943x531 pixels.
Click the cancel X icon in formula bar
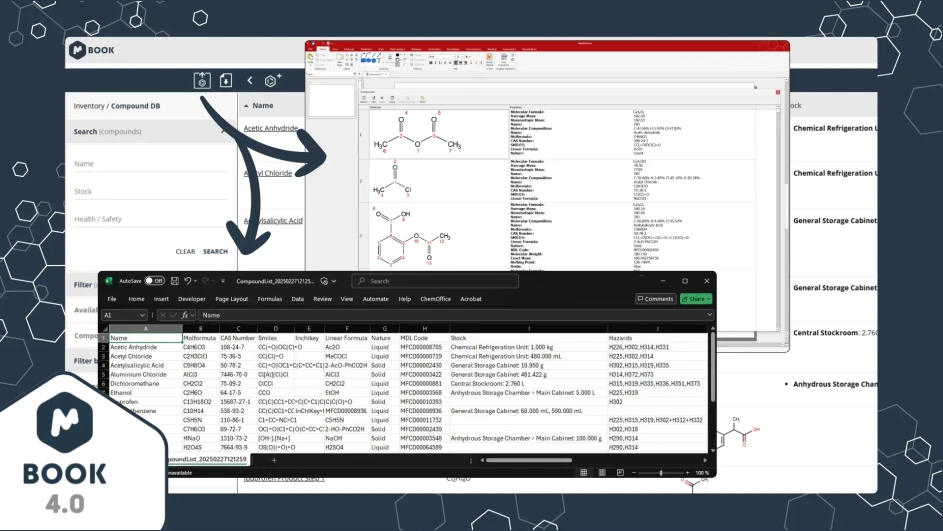[162, 315]
